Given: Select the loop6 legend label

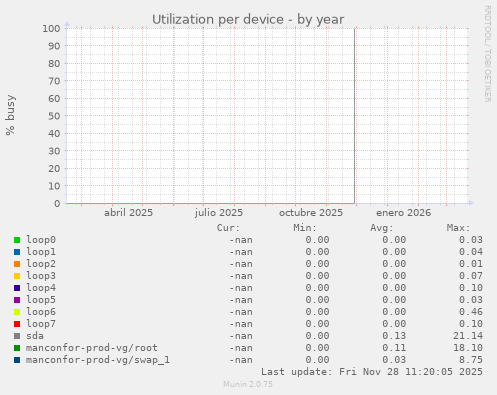Looking at the screenshot, I should point(41,312).
